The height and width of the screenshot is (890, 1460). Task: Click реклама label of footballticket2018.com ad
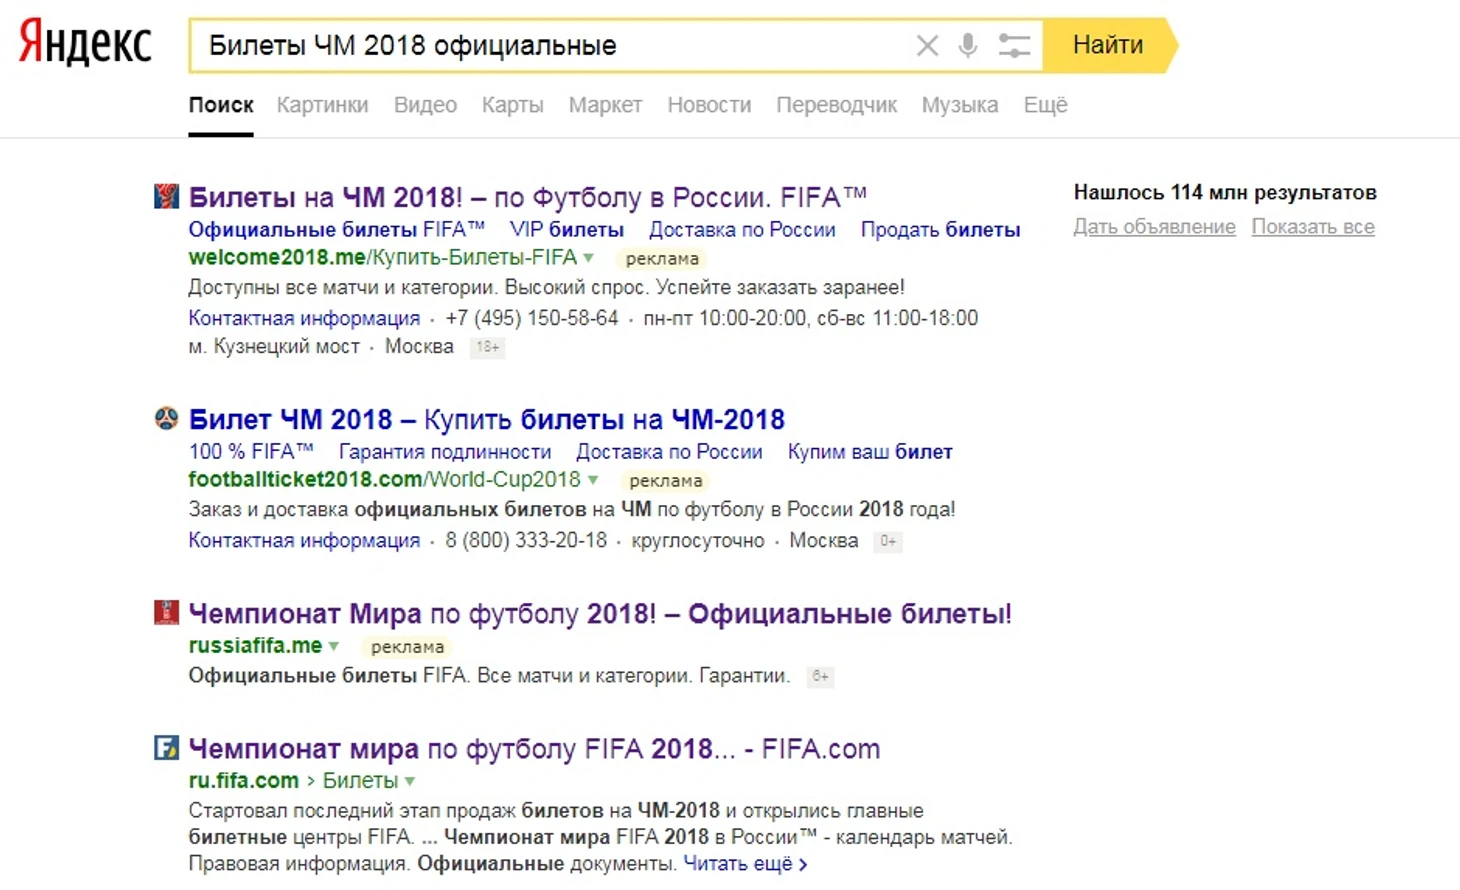666,481
